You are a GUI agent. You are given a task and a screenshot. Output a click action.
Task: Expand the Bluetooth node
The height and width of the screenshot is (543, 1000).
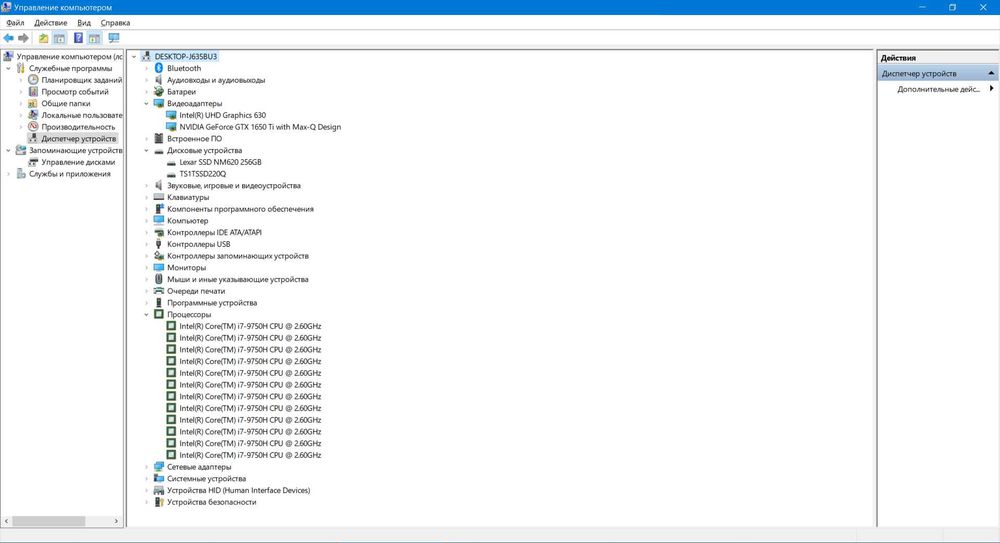coord(146,68)
